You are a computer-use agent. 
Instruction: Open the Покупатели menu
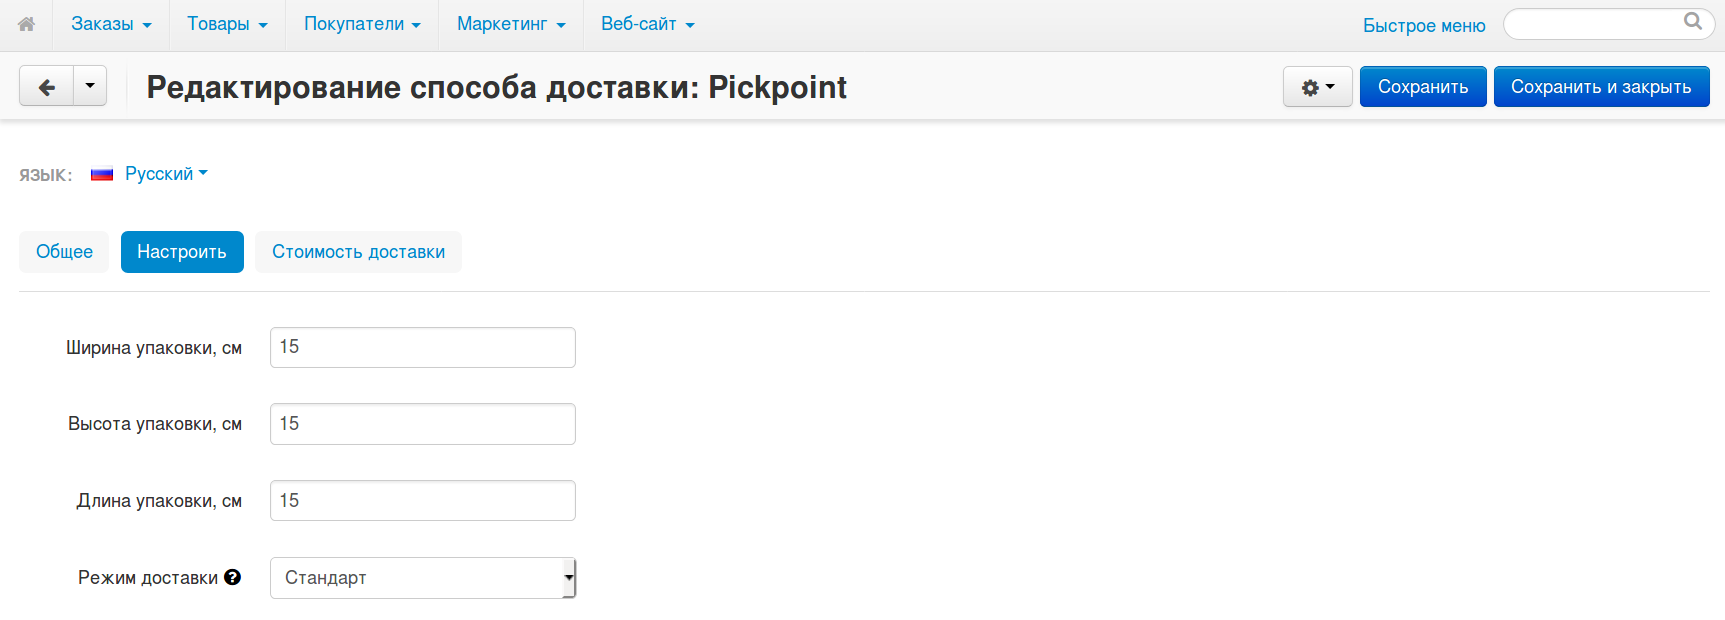click(362, 24)
